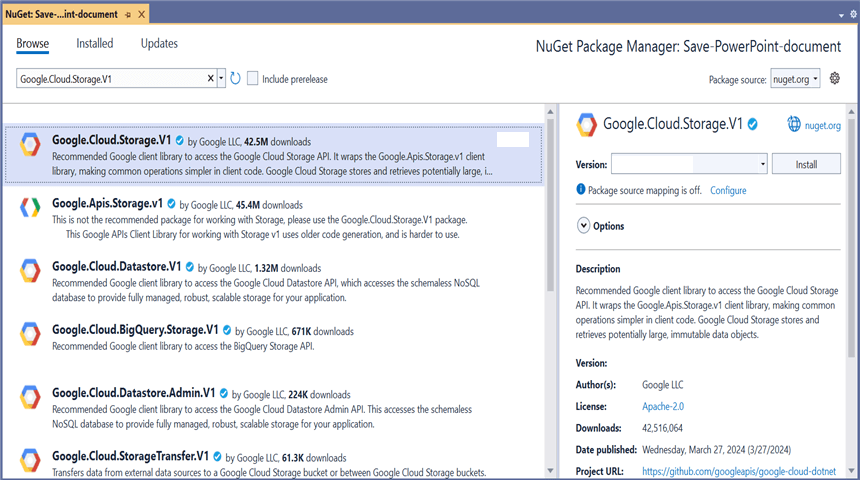
Task: Expand the Options section
Action: [x=583, y=225]
